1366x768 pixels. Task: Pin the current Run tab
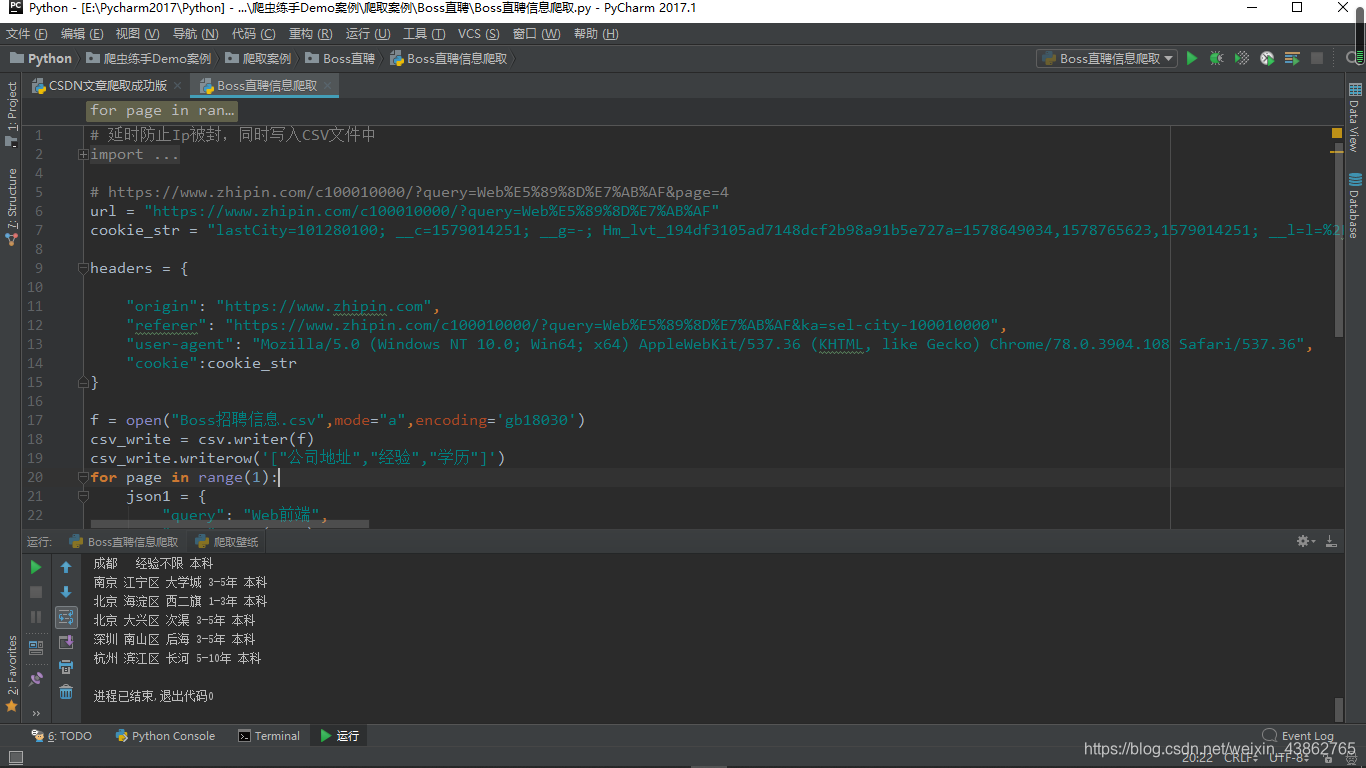[36, 678]
